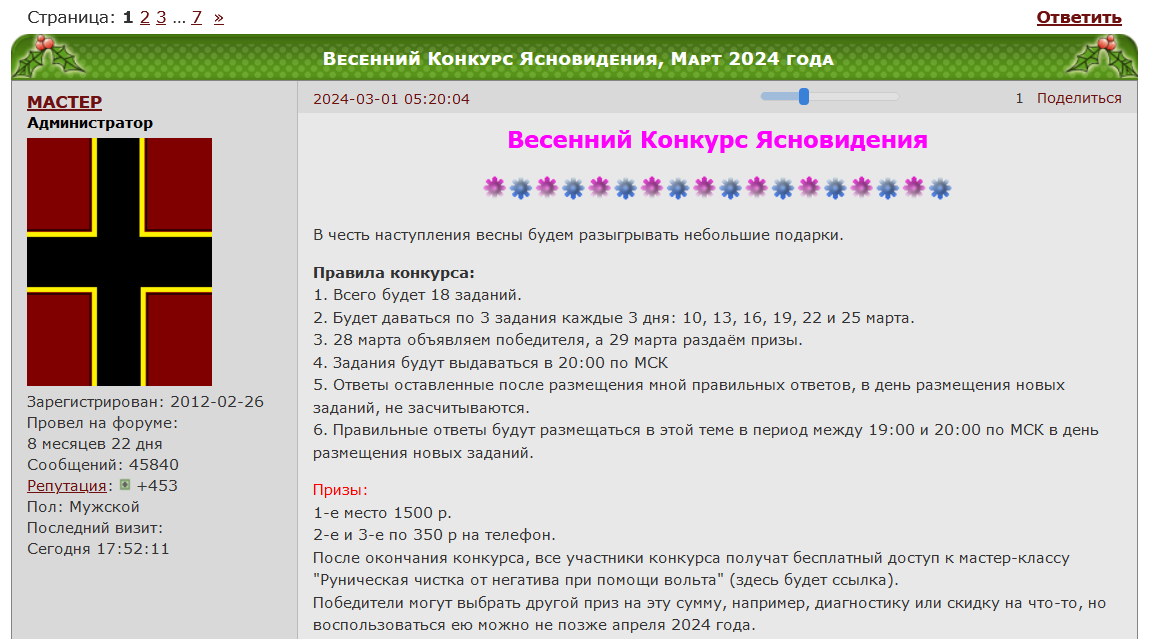Jump to page 3 of the topic
This screenshot has height=639, width=1150.
tap(161, 18)
